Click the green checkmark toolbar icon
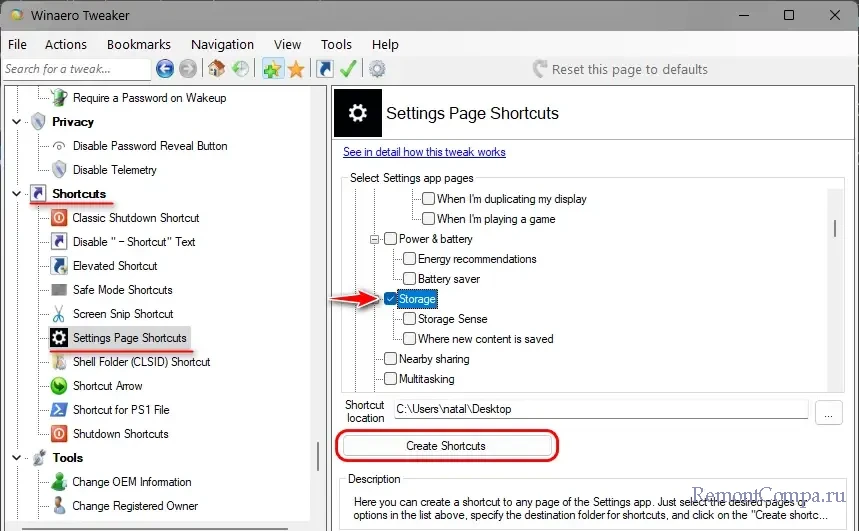This screenshot has height=531, width=859. [x=348, y=69]
